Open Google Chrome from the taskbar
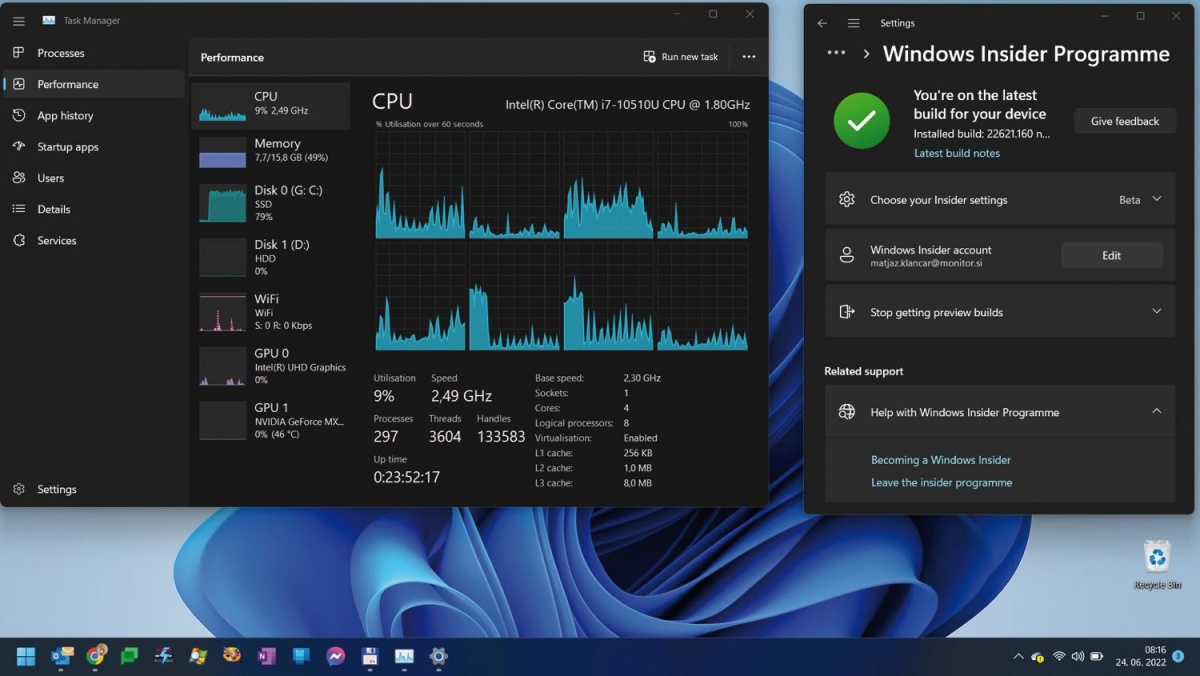This screenshot has height=676, width=1200. (x=96, y=656)
